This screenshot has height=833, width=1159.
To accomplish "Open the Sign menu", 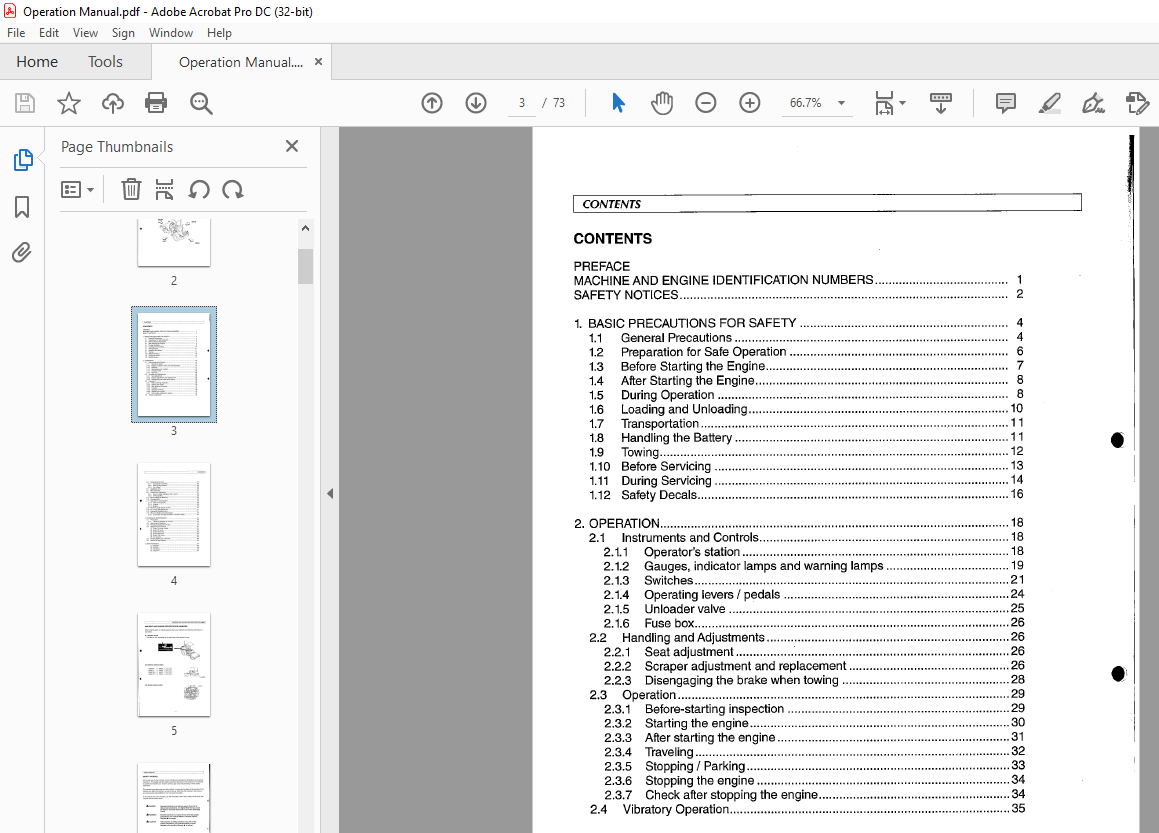I will click(123, 33).
